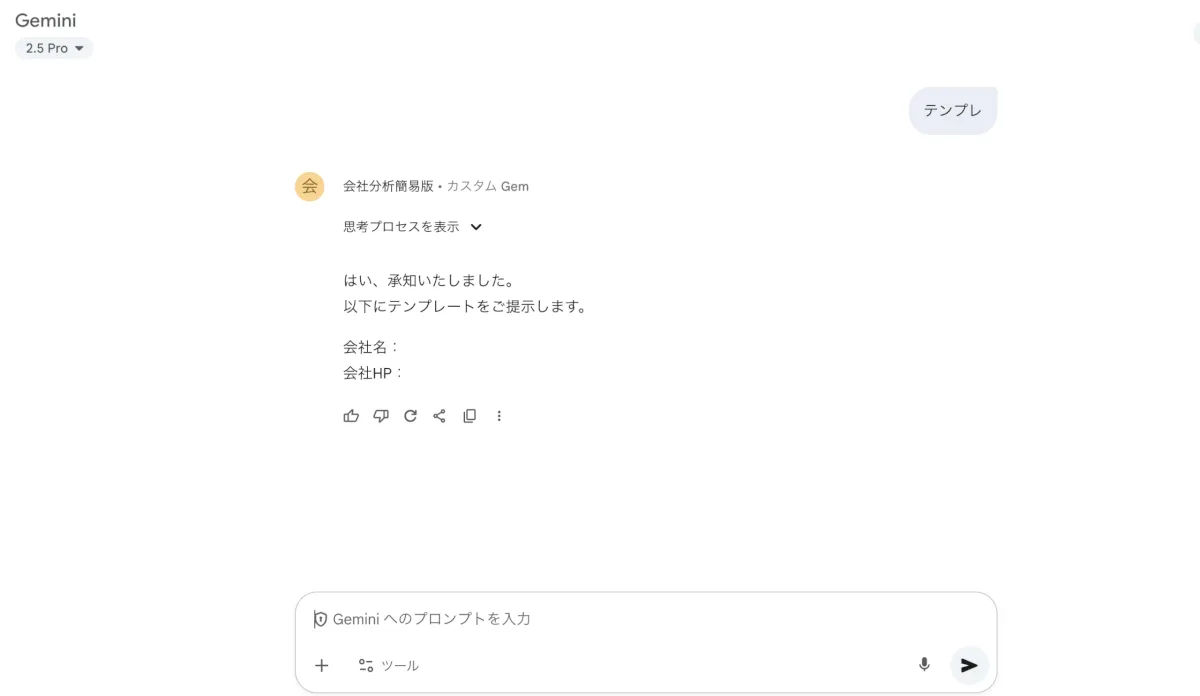The width and height of the screenshot is (1200, 696).
Task: Click the plus icon to add files
Action: (x=322, y=665)
